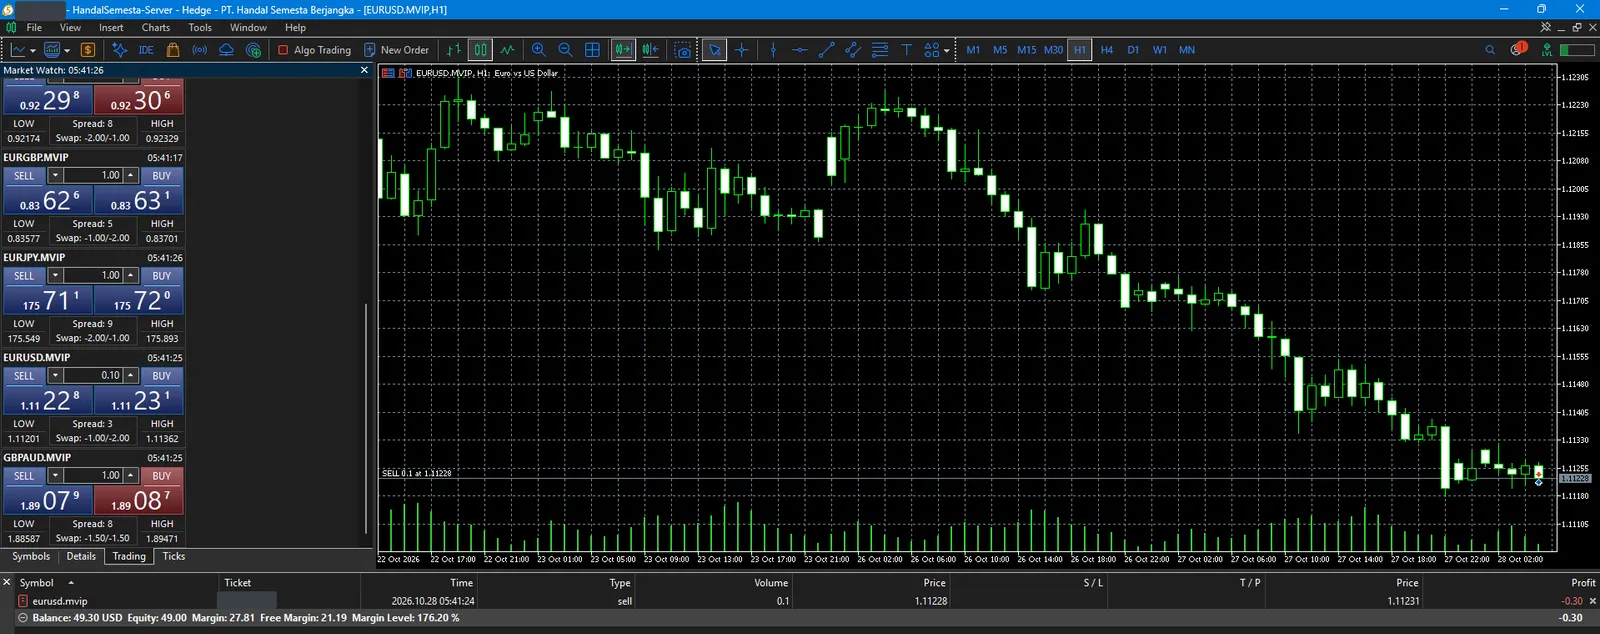Open the Signals broadcast icon
Image resolution: width=1600 pixels, height=634 pixels.
coord(200,50)
